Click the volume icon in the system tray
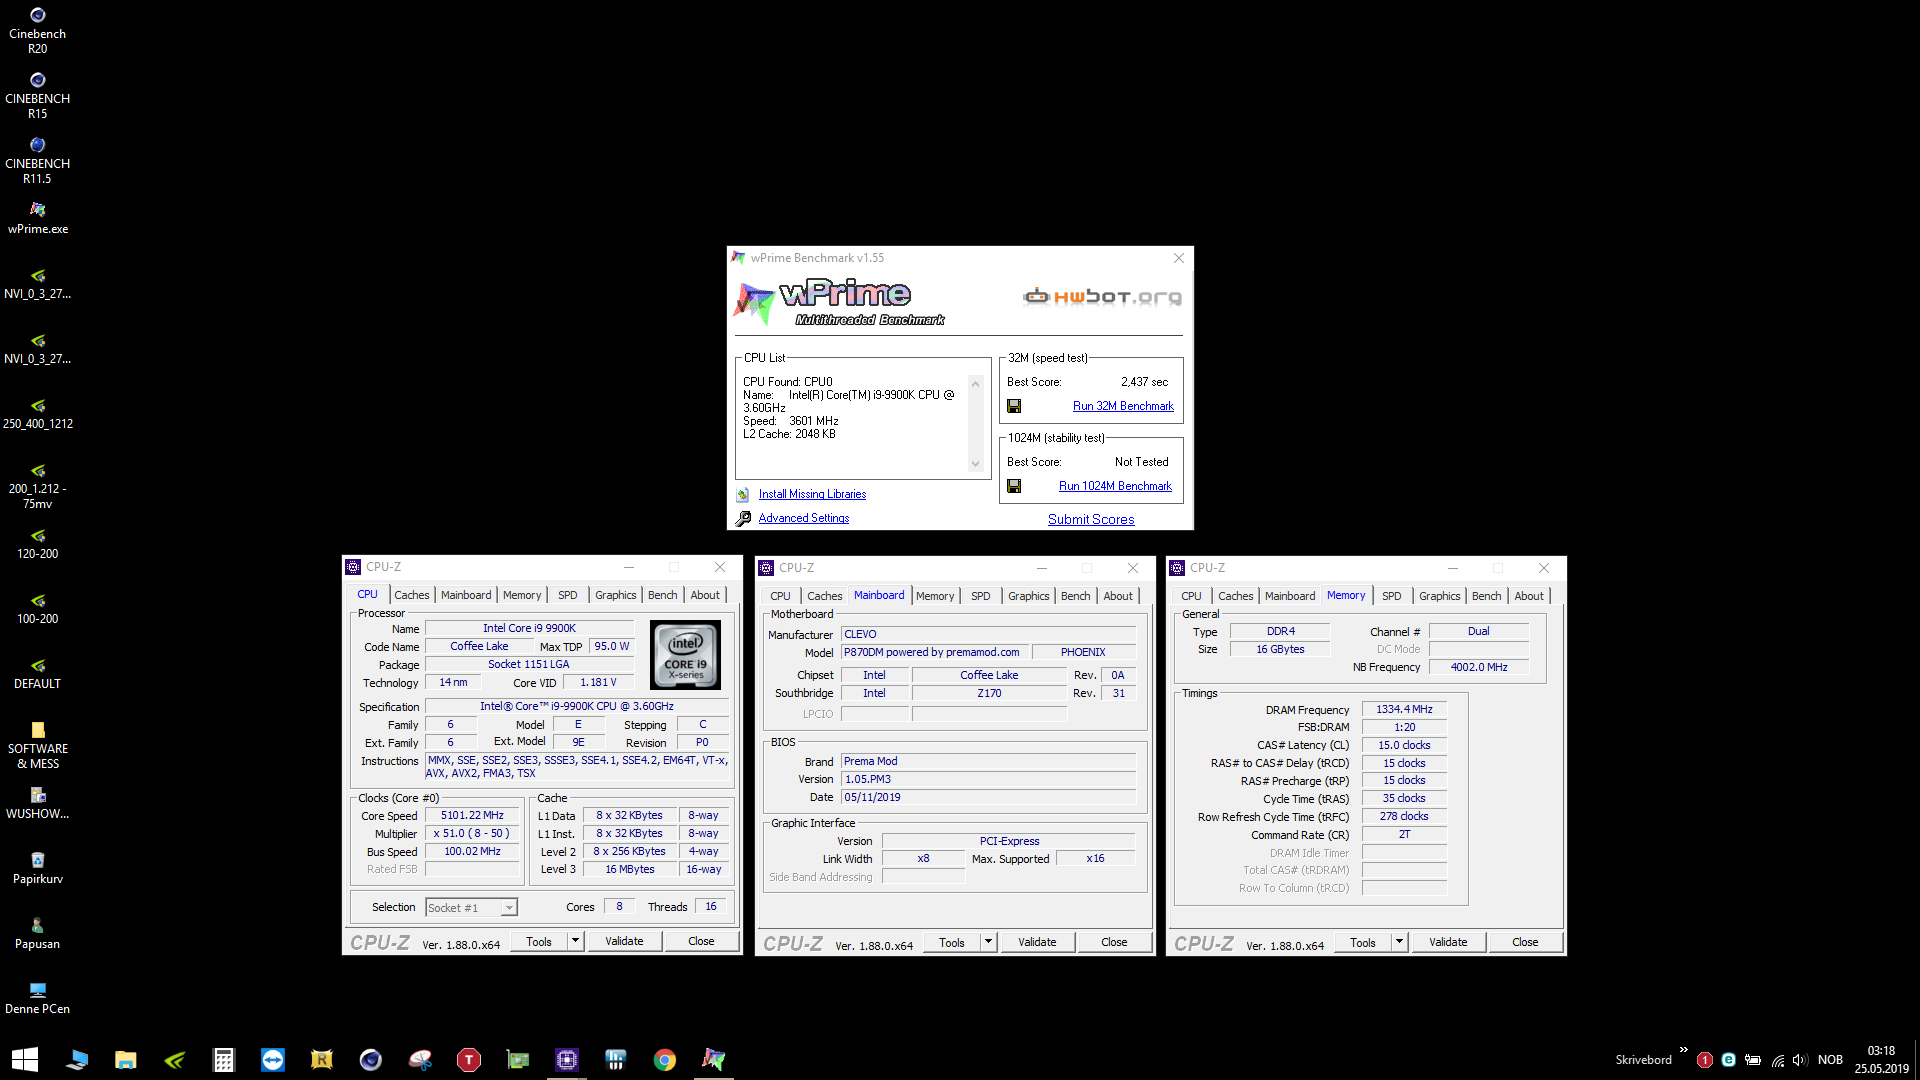The image size is (1920, 1080). click(1799, 1060)
